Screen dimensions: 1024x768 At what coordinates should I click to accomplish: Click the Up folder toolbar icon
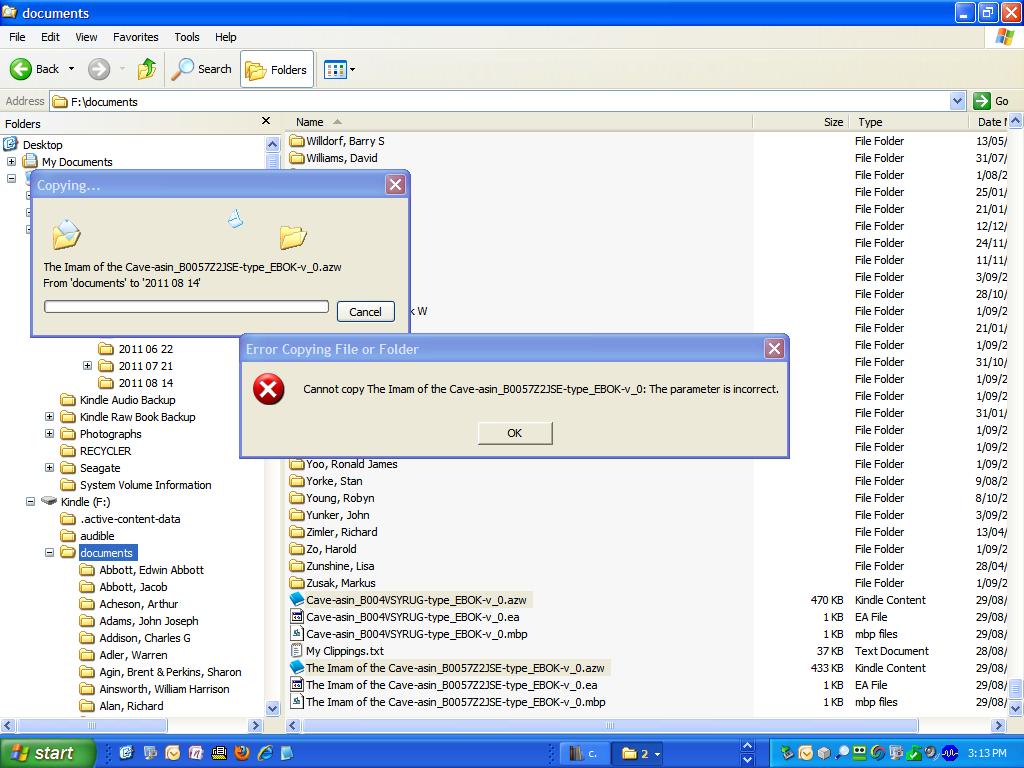click(x=147, y=69)
